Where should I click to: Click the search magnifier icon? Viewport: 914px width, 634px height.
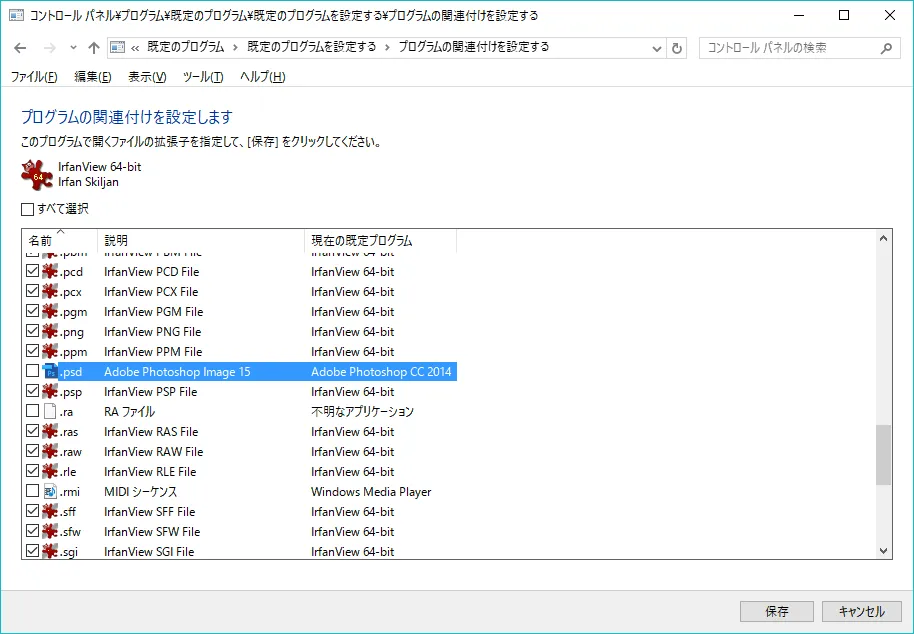886,48
